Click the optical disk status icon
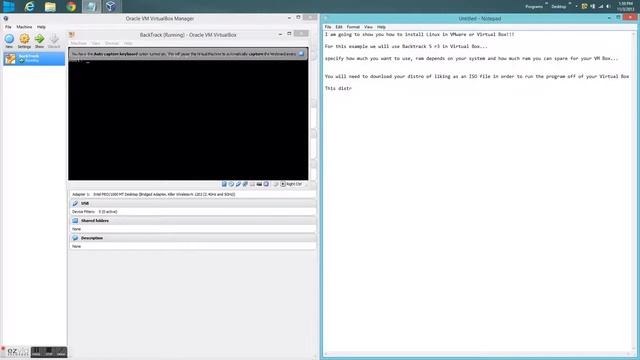 (x=231, y=184)
